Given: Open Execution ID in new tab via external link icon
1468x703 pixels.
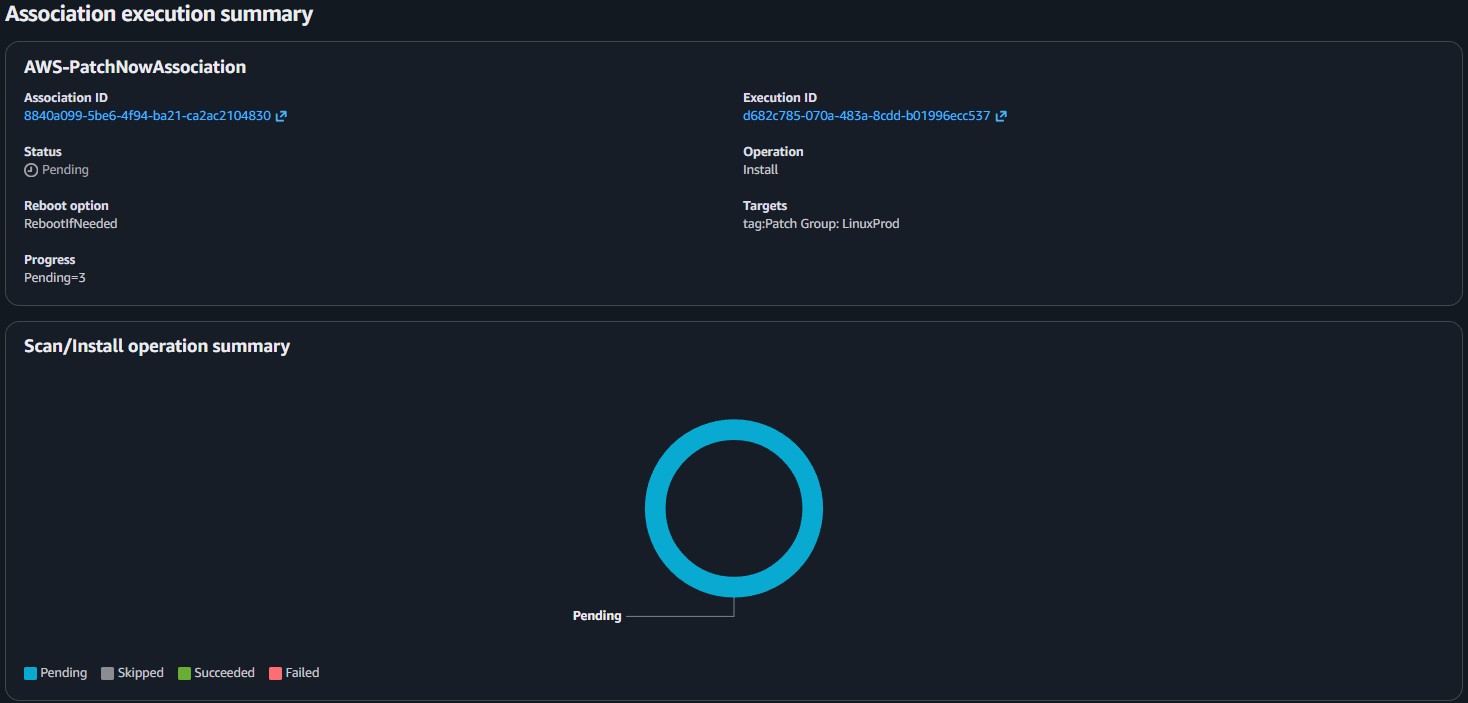Looking at the screenshot, I should pyautogui.click(x=1000, y=115).
